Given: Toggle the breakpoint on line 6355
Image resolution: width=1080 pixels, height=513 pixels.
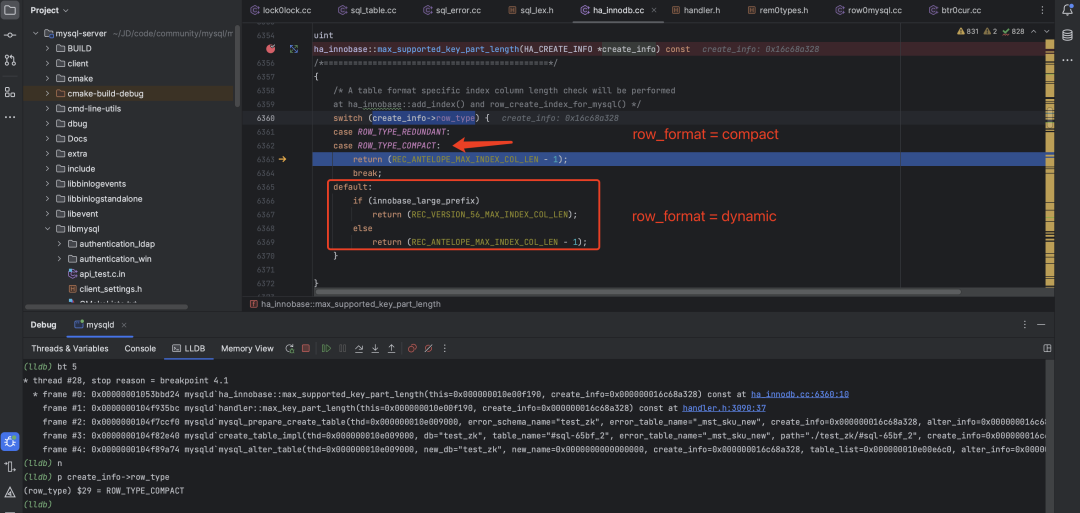Looking at the screenshot, I should (x=270, y=48).
